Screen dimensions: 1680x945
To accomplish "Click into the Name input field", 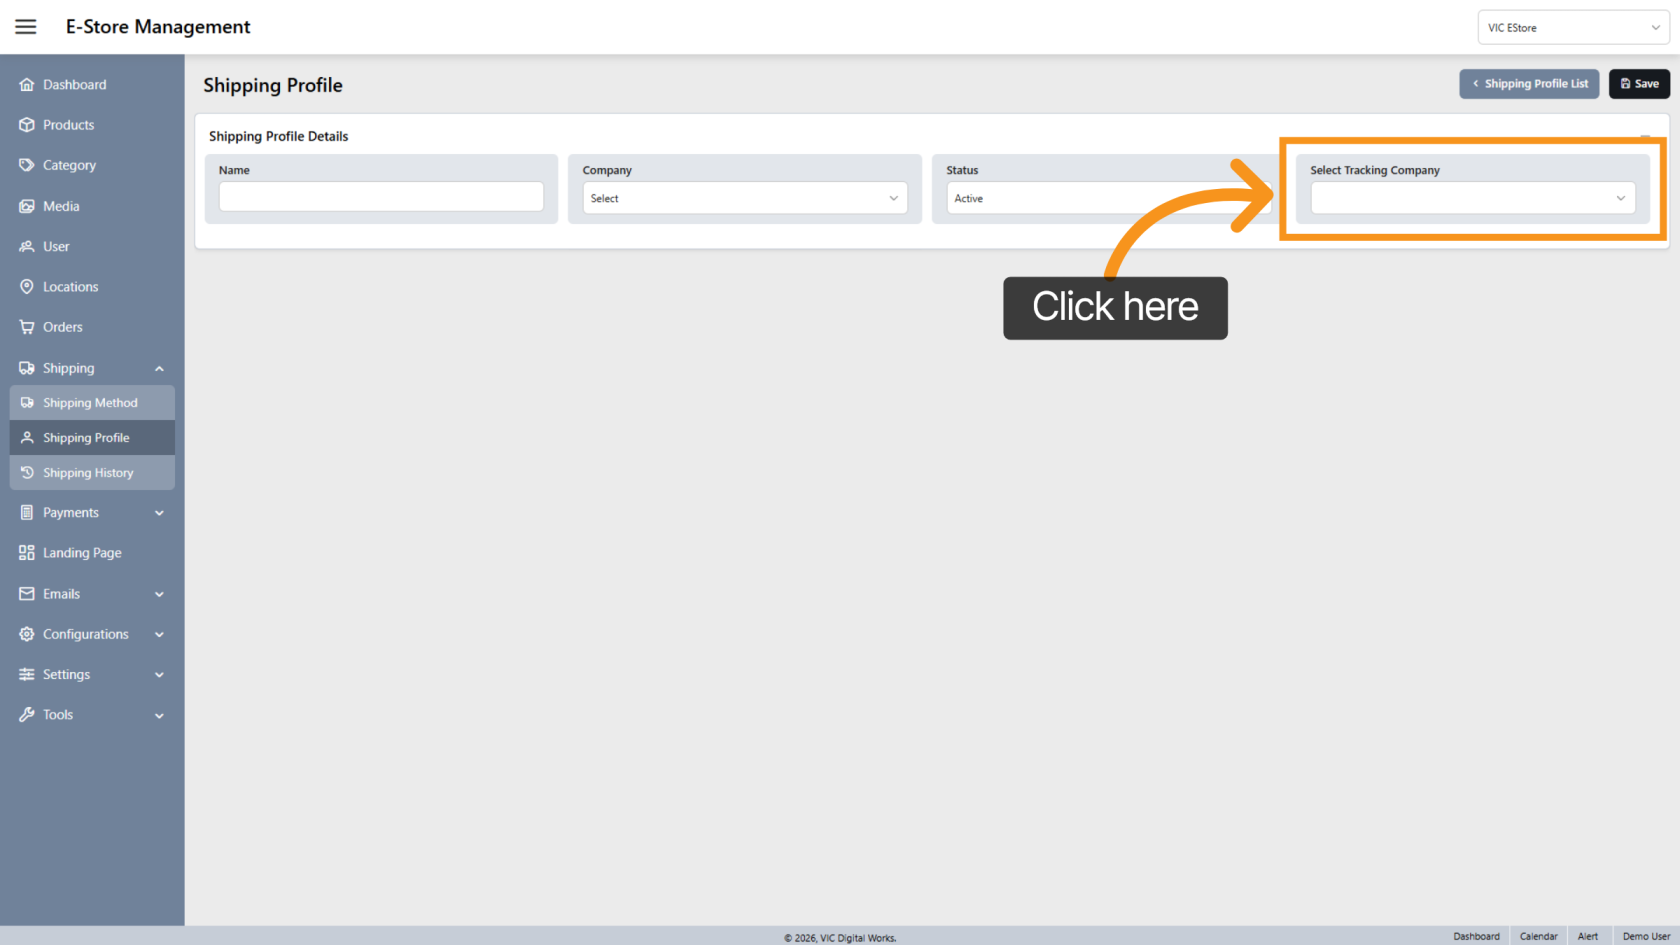I will [381, 197].
